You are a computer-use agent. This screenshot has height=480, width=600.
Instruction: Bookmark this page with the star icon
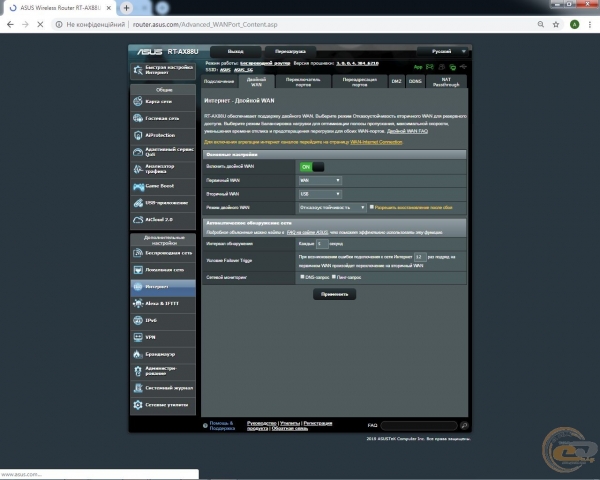coord(556,24)
